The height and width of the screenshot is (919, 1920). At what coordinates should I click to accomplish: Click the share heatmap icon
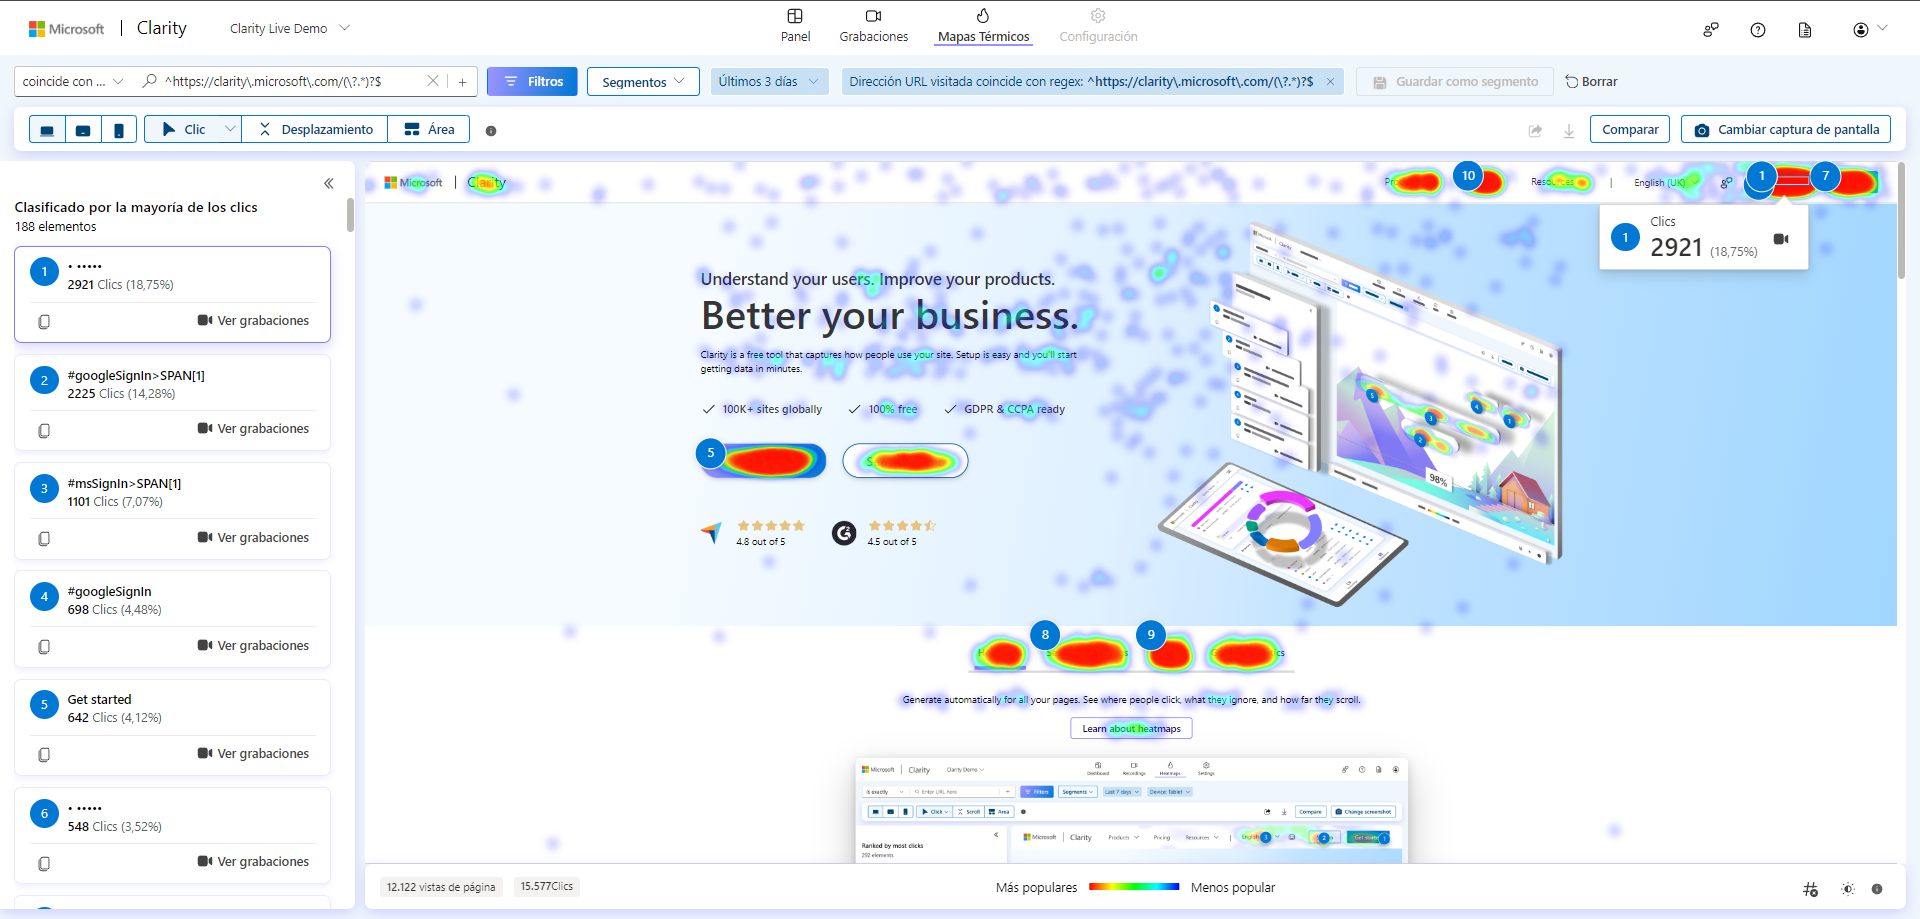(1536, 130)
